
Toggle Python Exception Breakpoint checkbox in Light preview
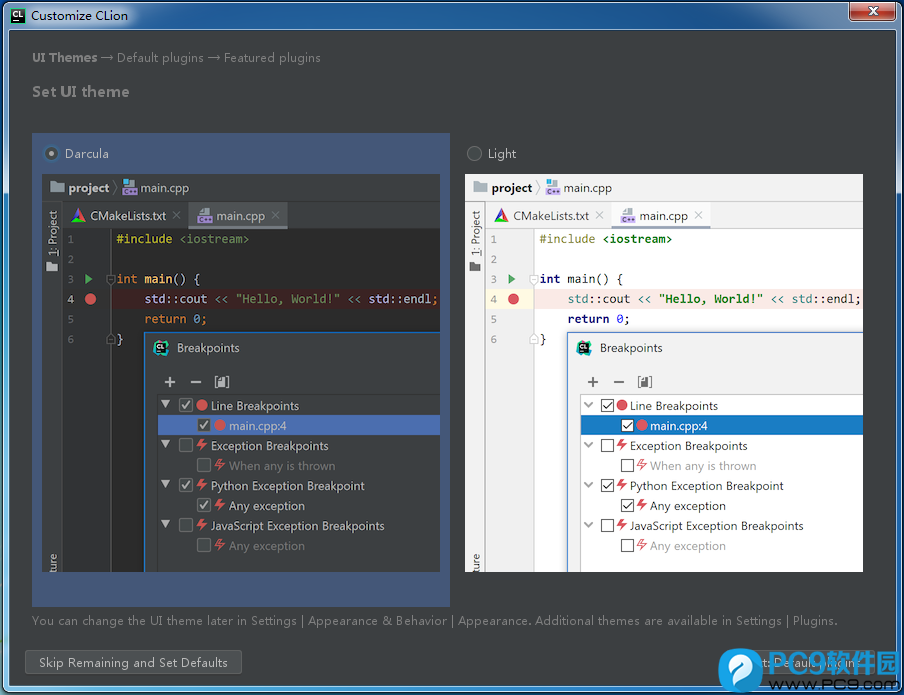[607, 485]
